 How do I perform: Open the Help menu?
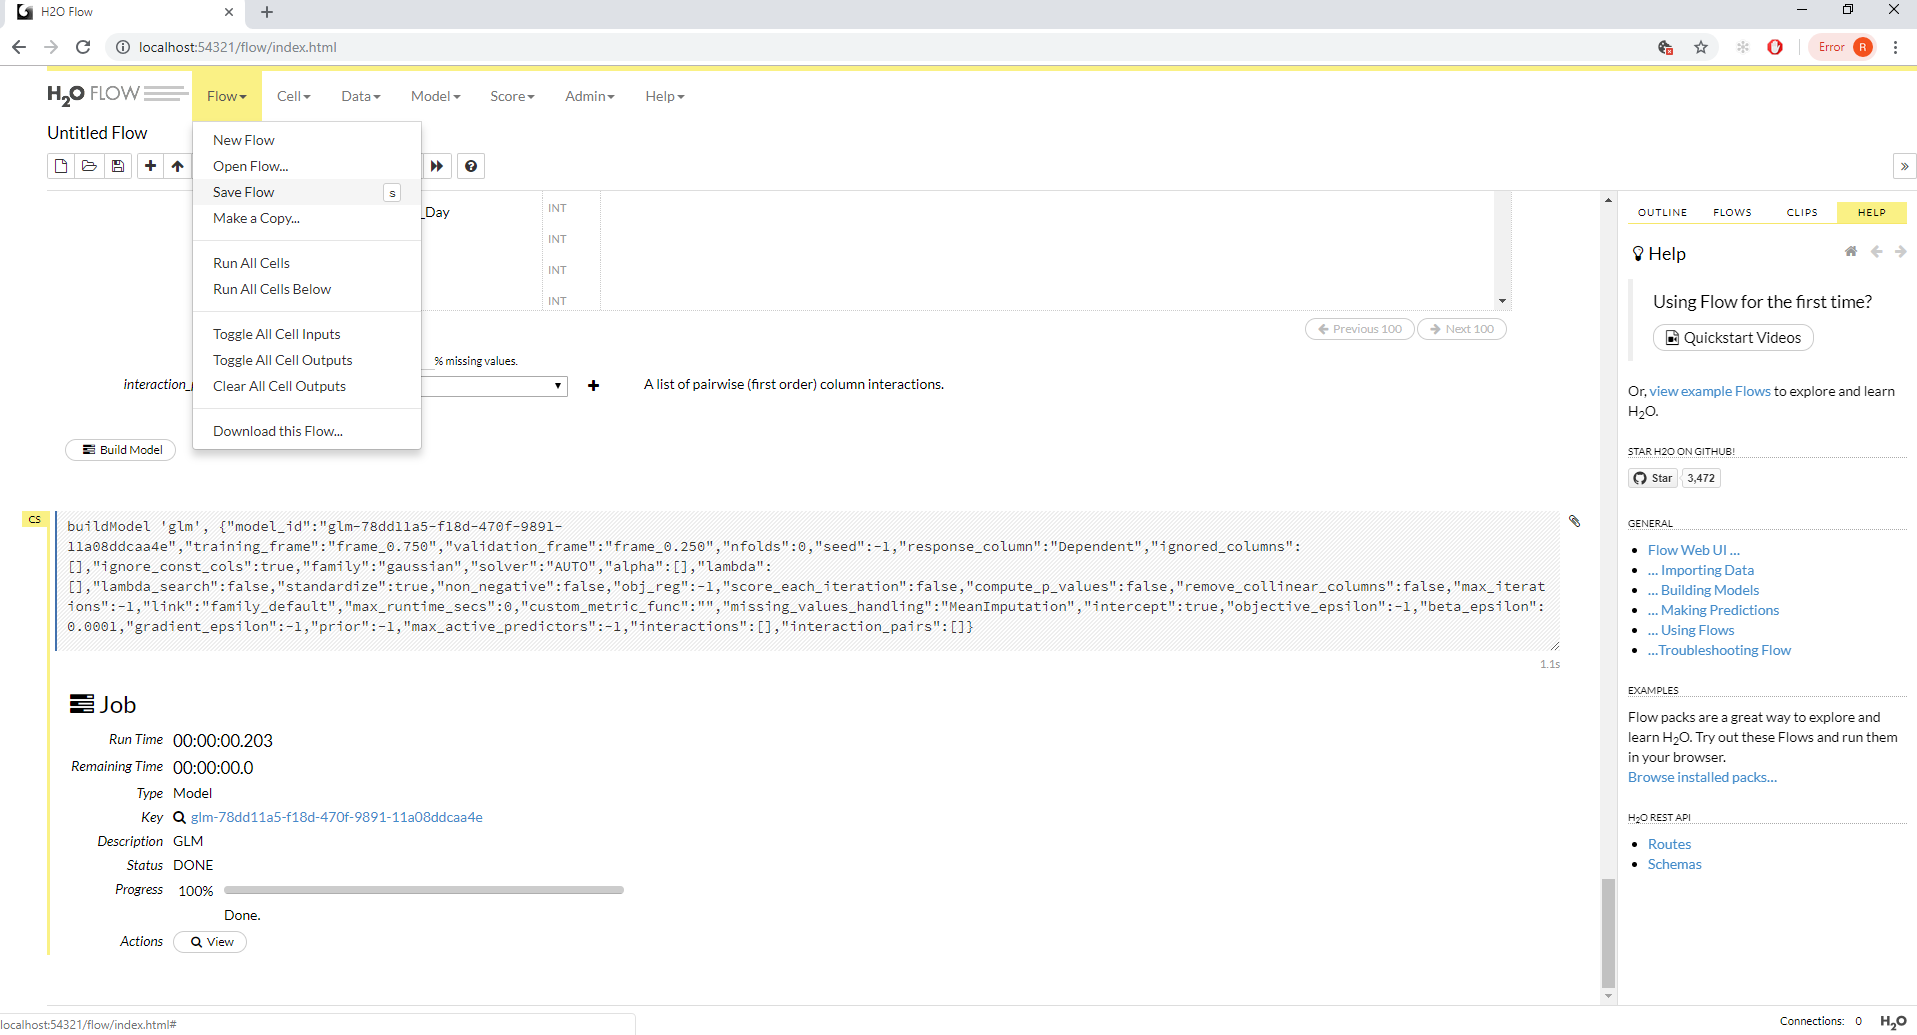tap(665, 96)
